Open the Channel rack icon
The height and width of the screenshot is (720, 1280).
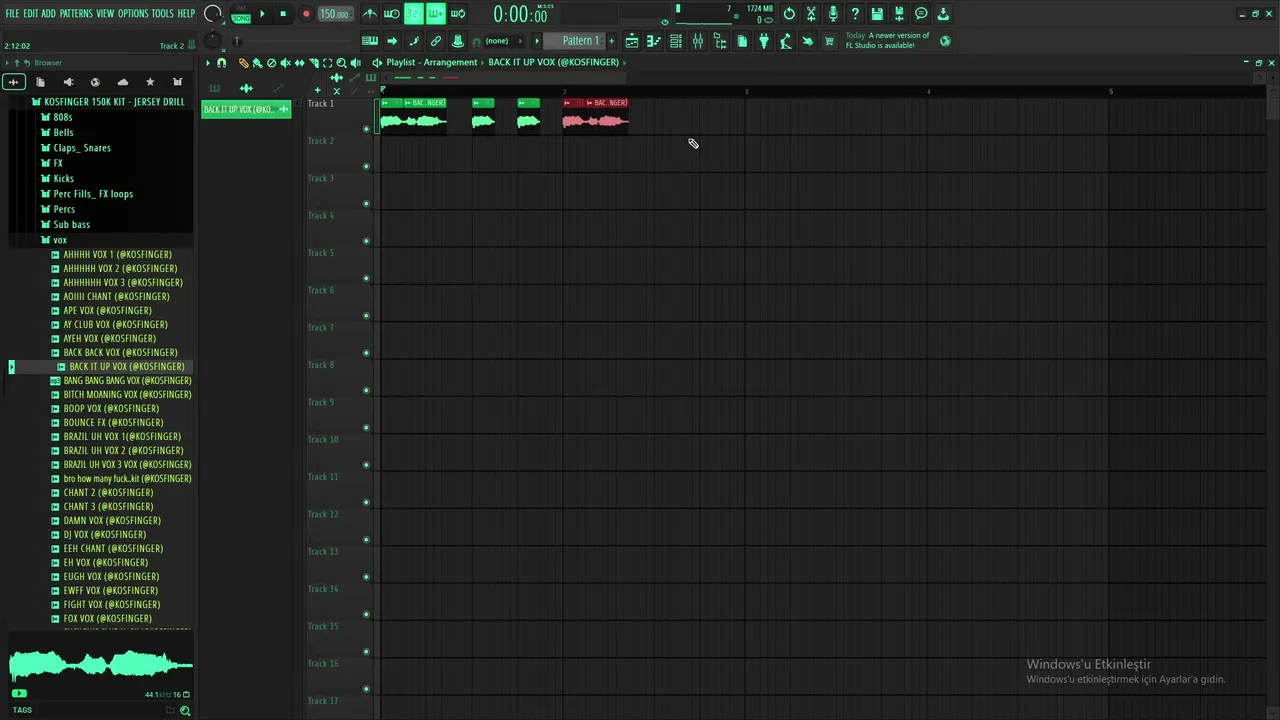676,41
